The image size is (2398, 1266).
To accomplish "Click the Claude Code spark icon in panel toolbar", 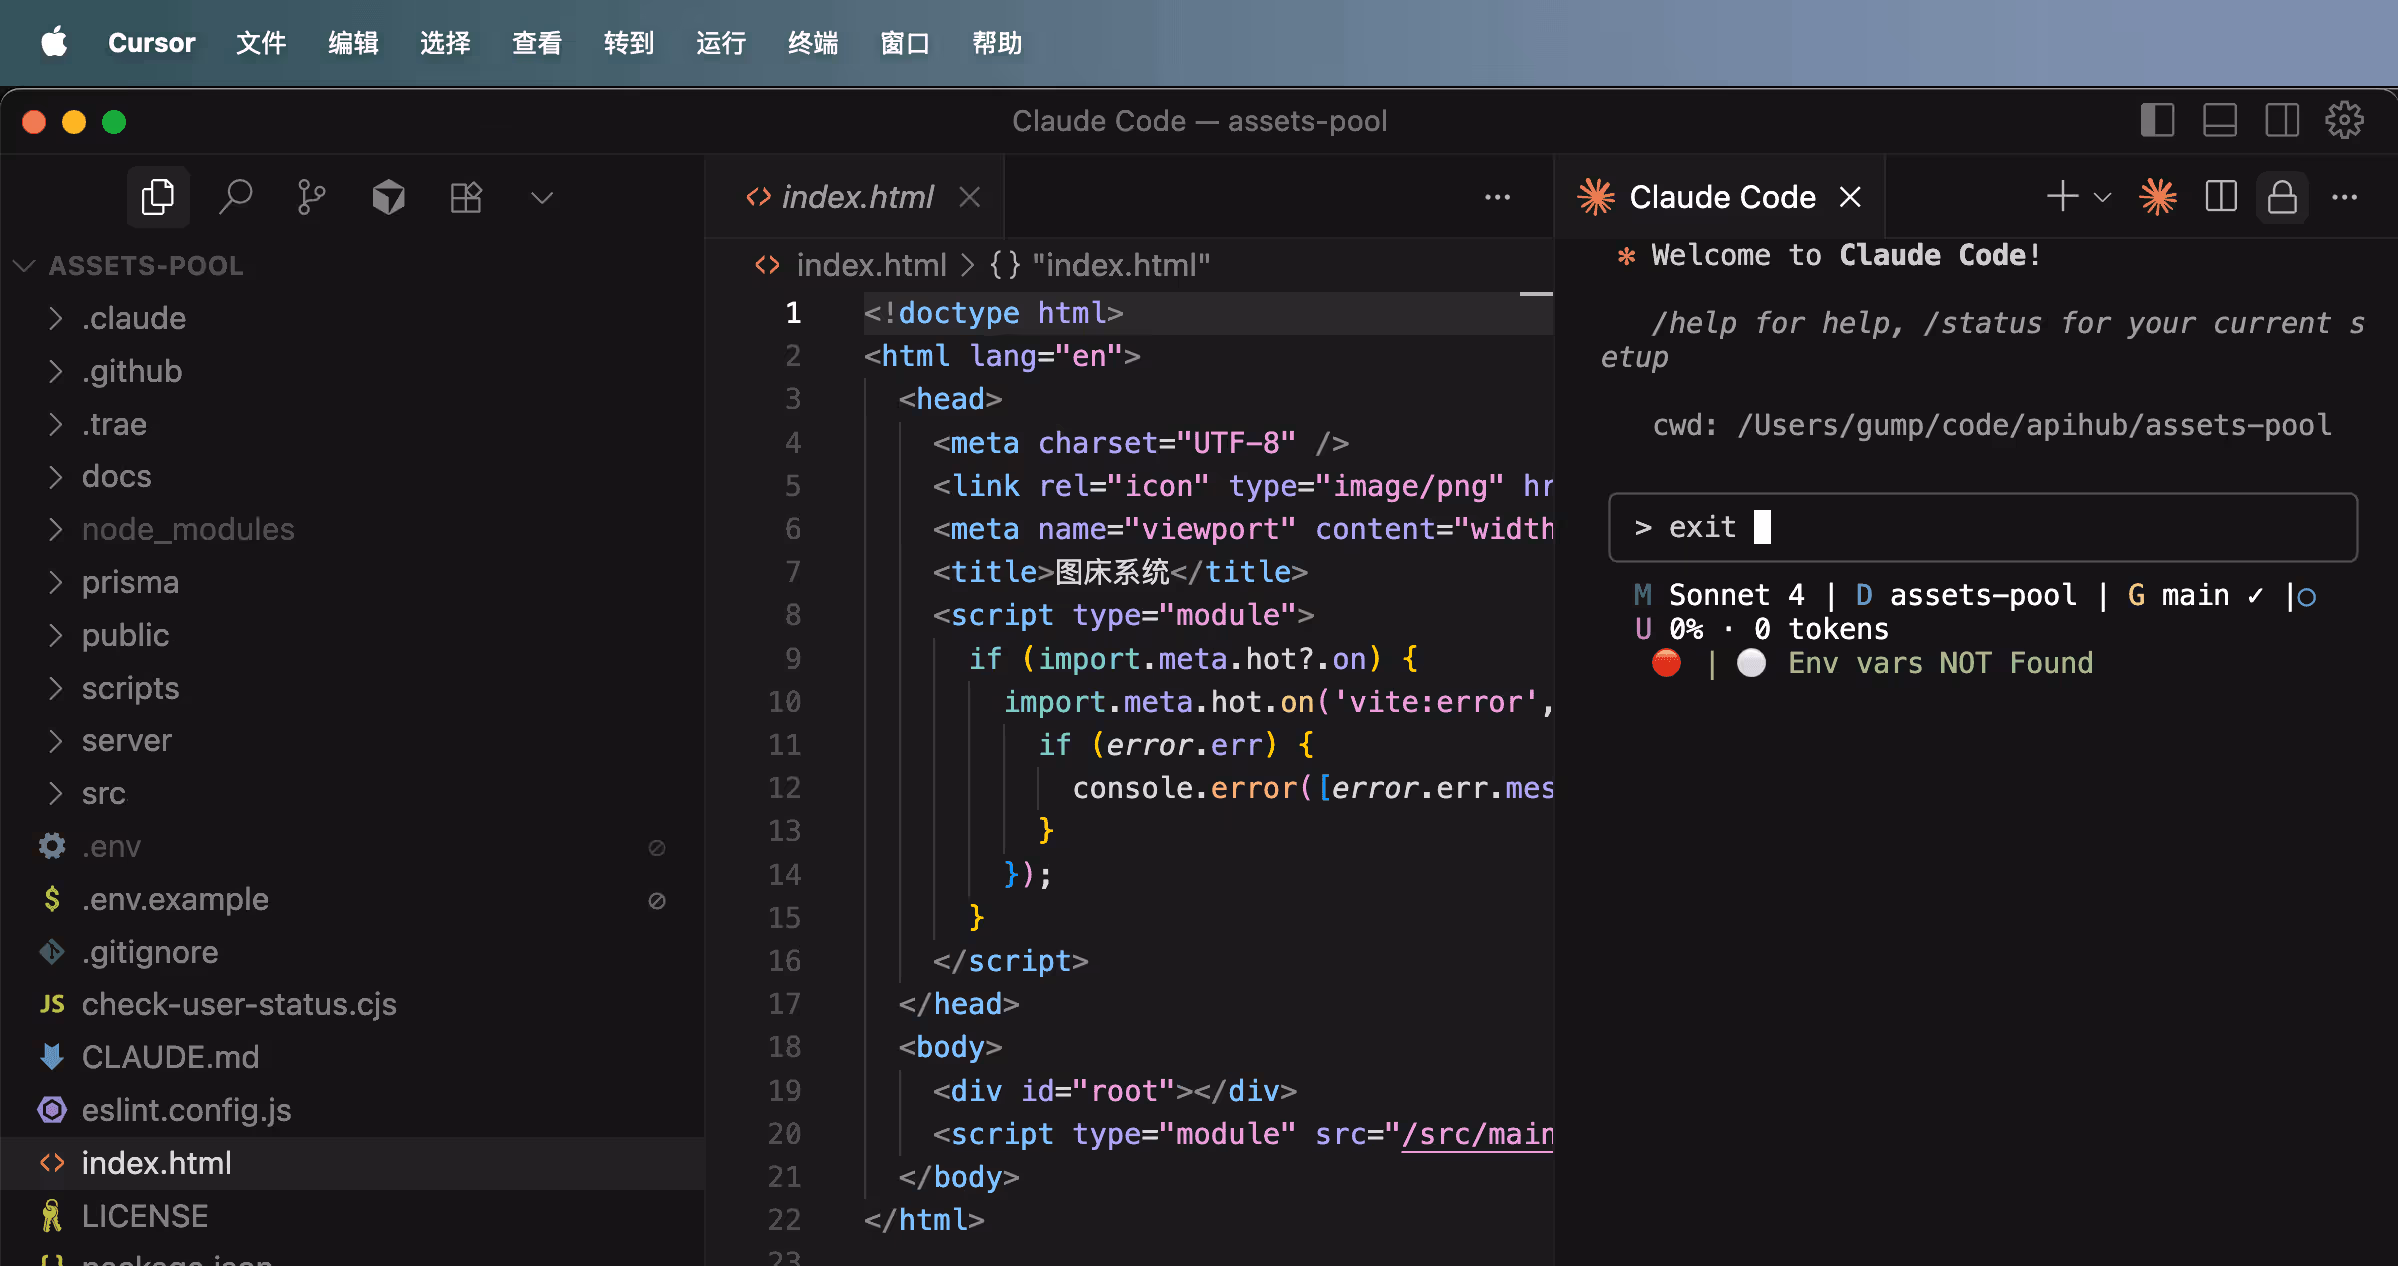I will pyautogui.click(x=2158, y=197).
